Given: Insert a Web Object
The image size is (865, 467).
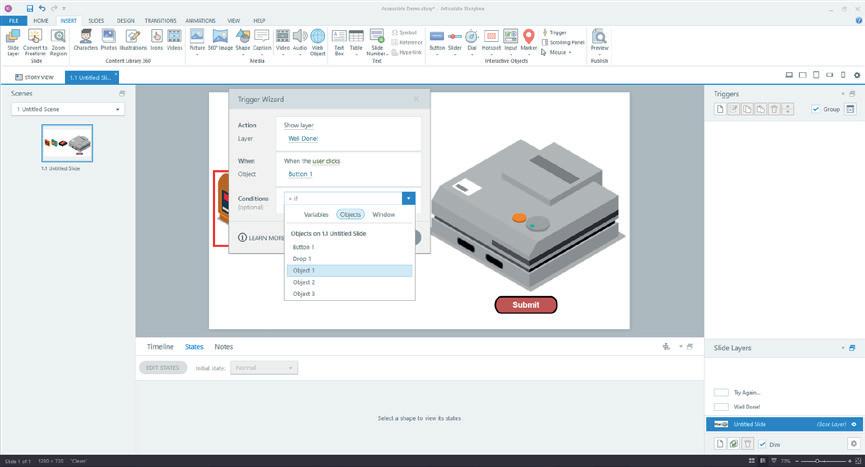Looking at the screenshot, I should click(x=318, y=42).
